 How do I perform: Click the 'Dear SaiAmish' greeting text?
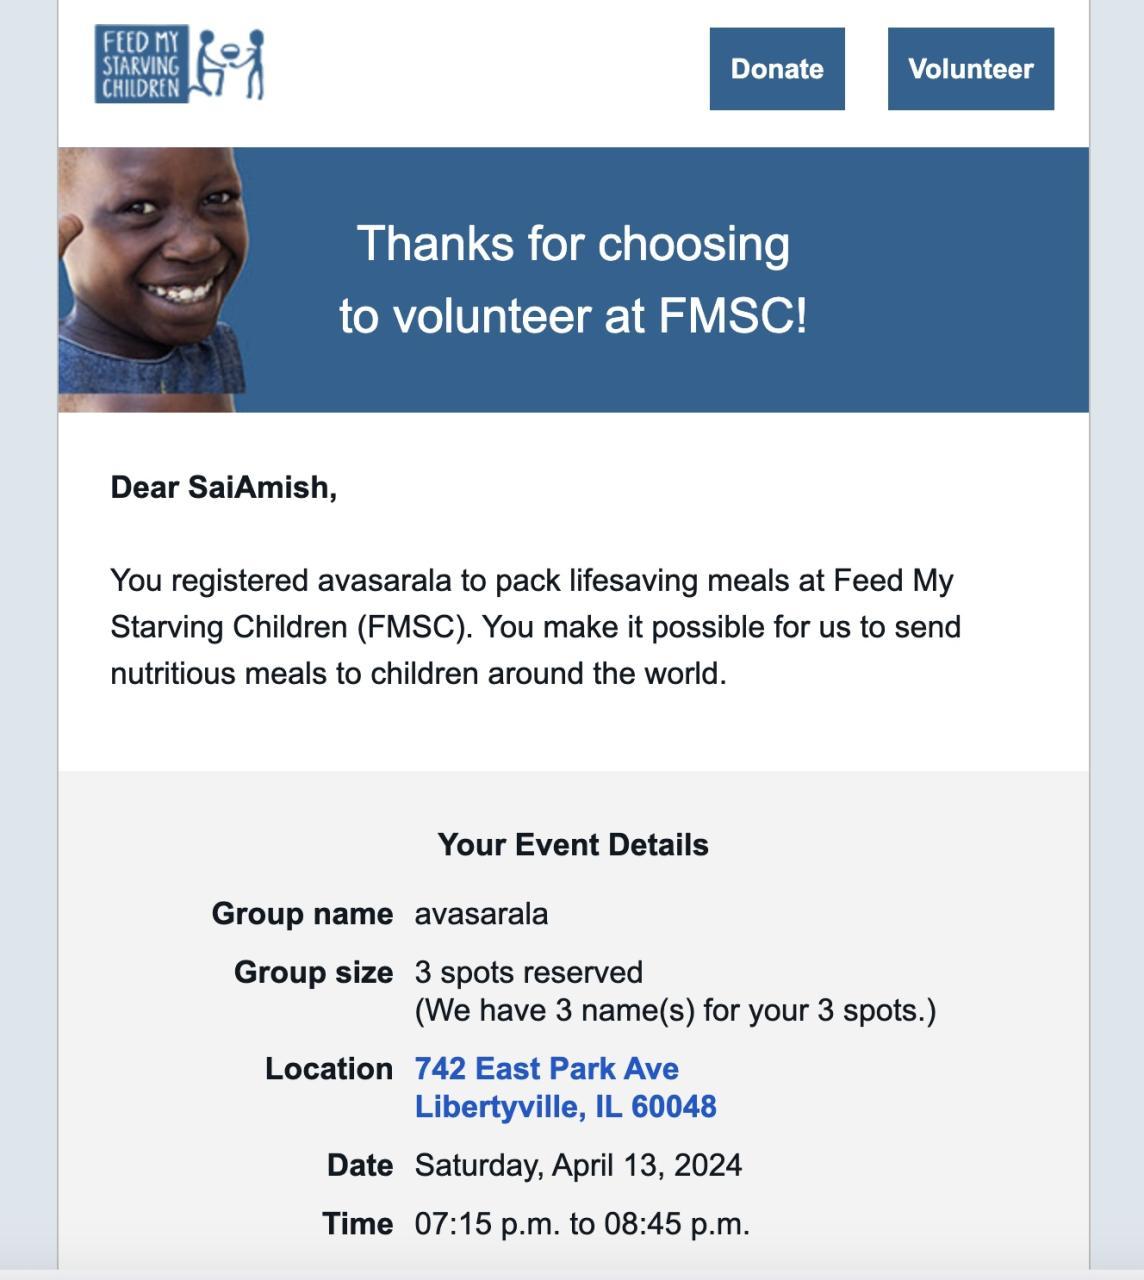(223, 487)
